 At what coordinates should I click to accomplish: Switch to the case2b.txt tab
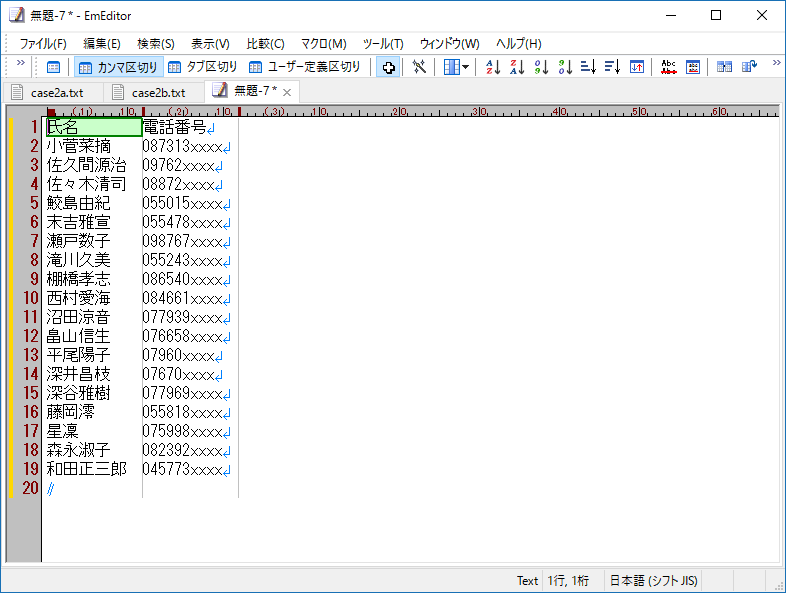[154, 93]
